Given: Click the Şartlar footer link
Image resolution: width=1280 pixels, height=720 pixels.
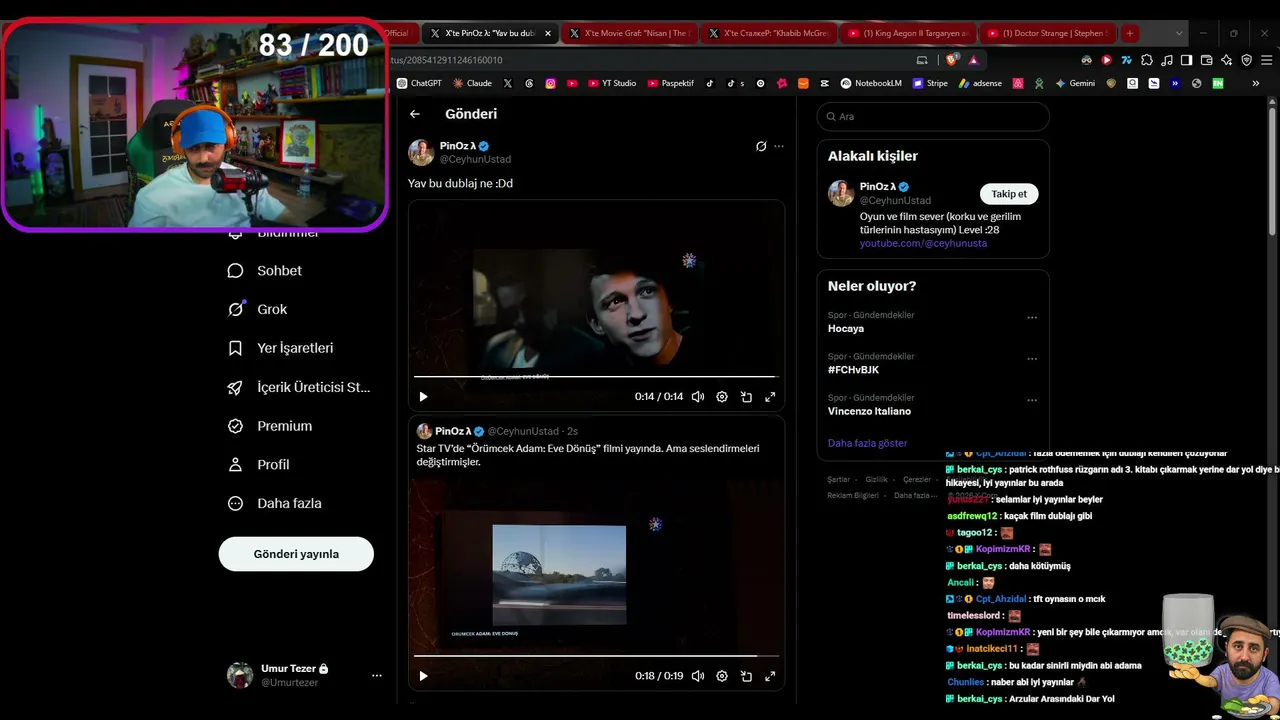Looking at the screenshot, I should [838, 480].
